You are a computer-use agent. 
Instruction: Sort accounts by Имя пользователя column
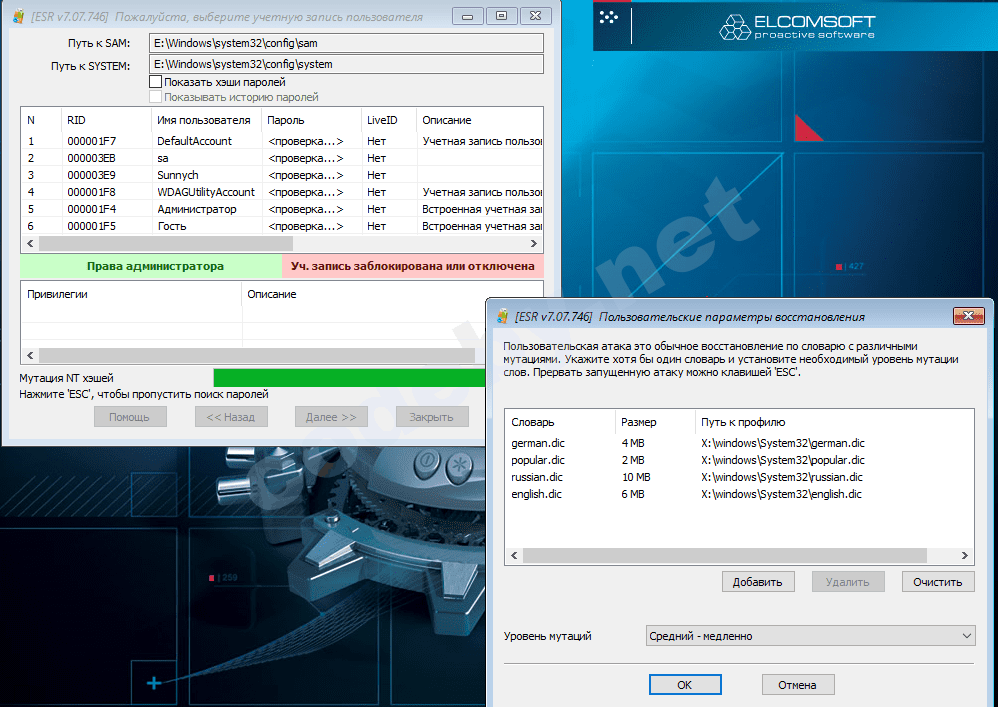tap(204, 120)
